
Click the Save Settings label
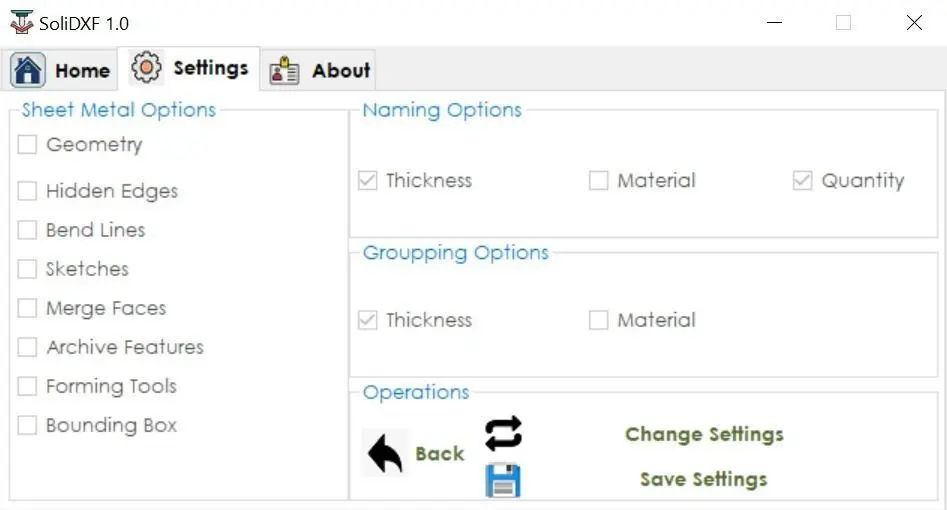click(x=703, y=479)
